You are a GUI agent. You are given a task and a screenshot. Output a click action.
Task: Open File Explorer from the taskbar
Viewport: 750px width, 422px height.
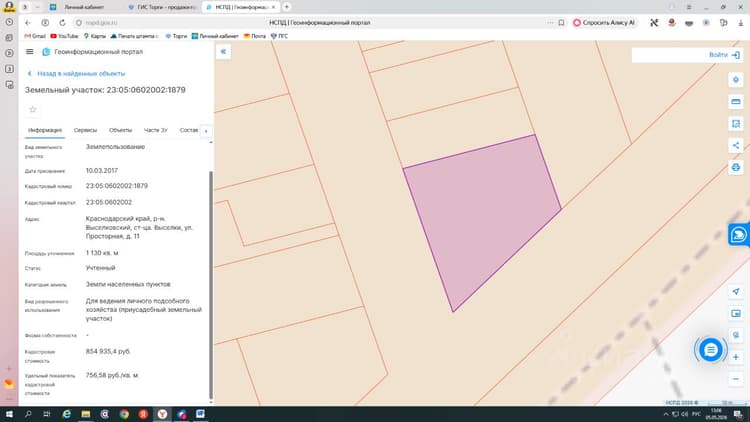[x=86, y=414]
